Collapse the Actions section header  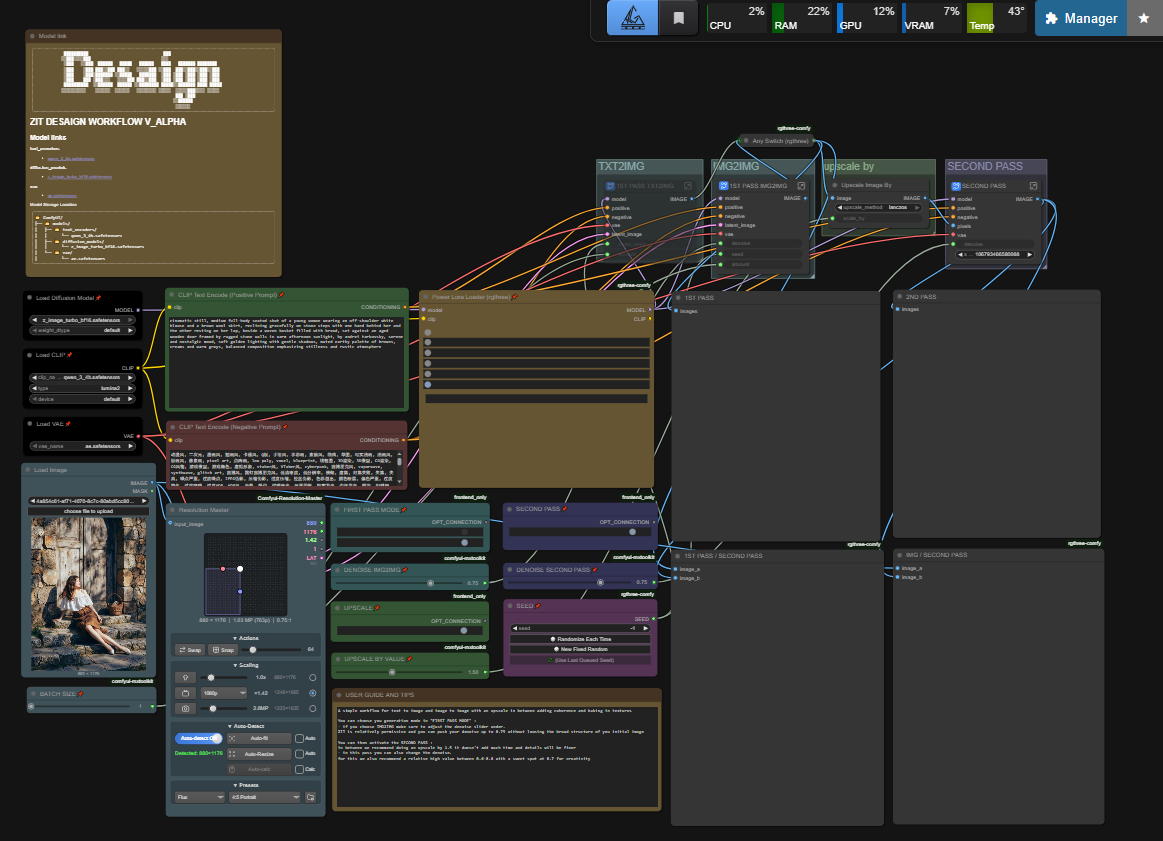246,636
